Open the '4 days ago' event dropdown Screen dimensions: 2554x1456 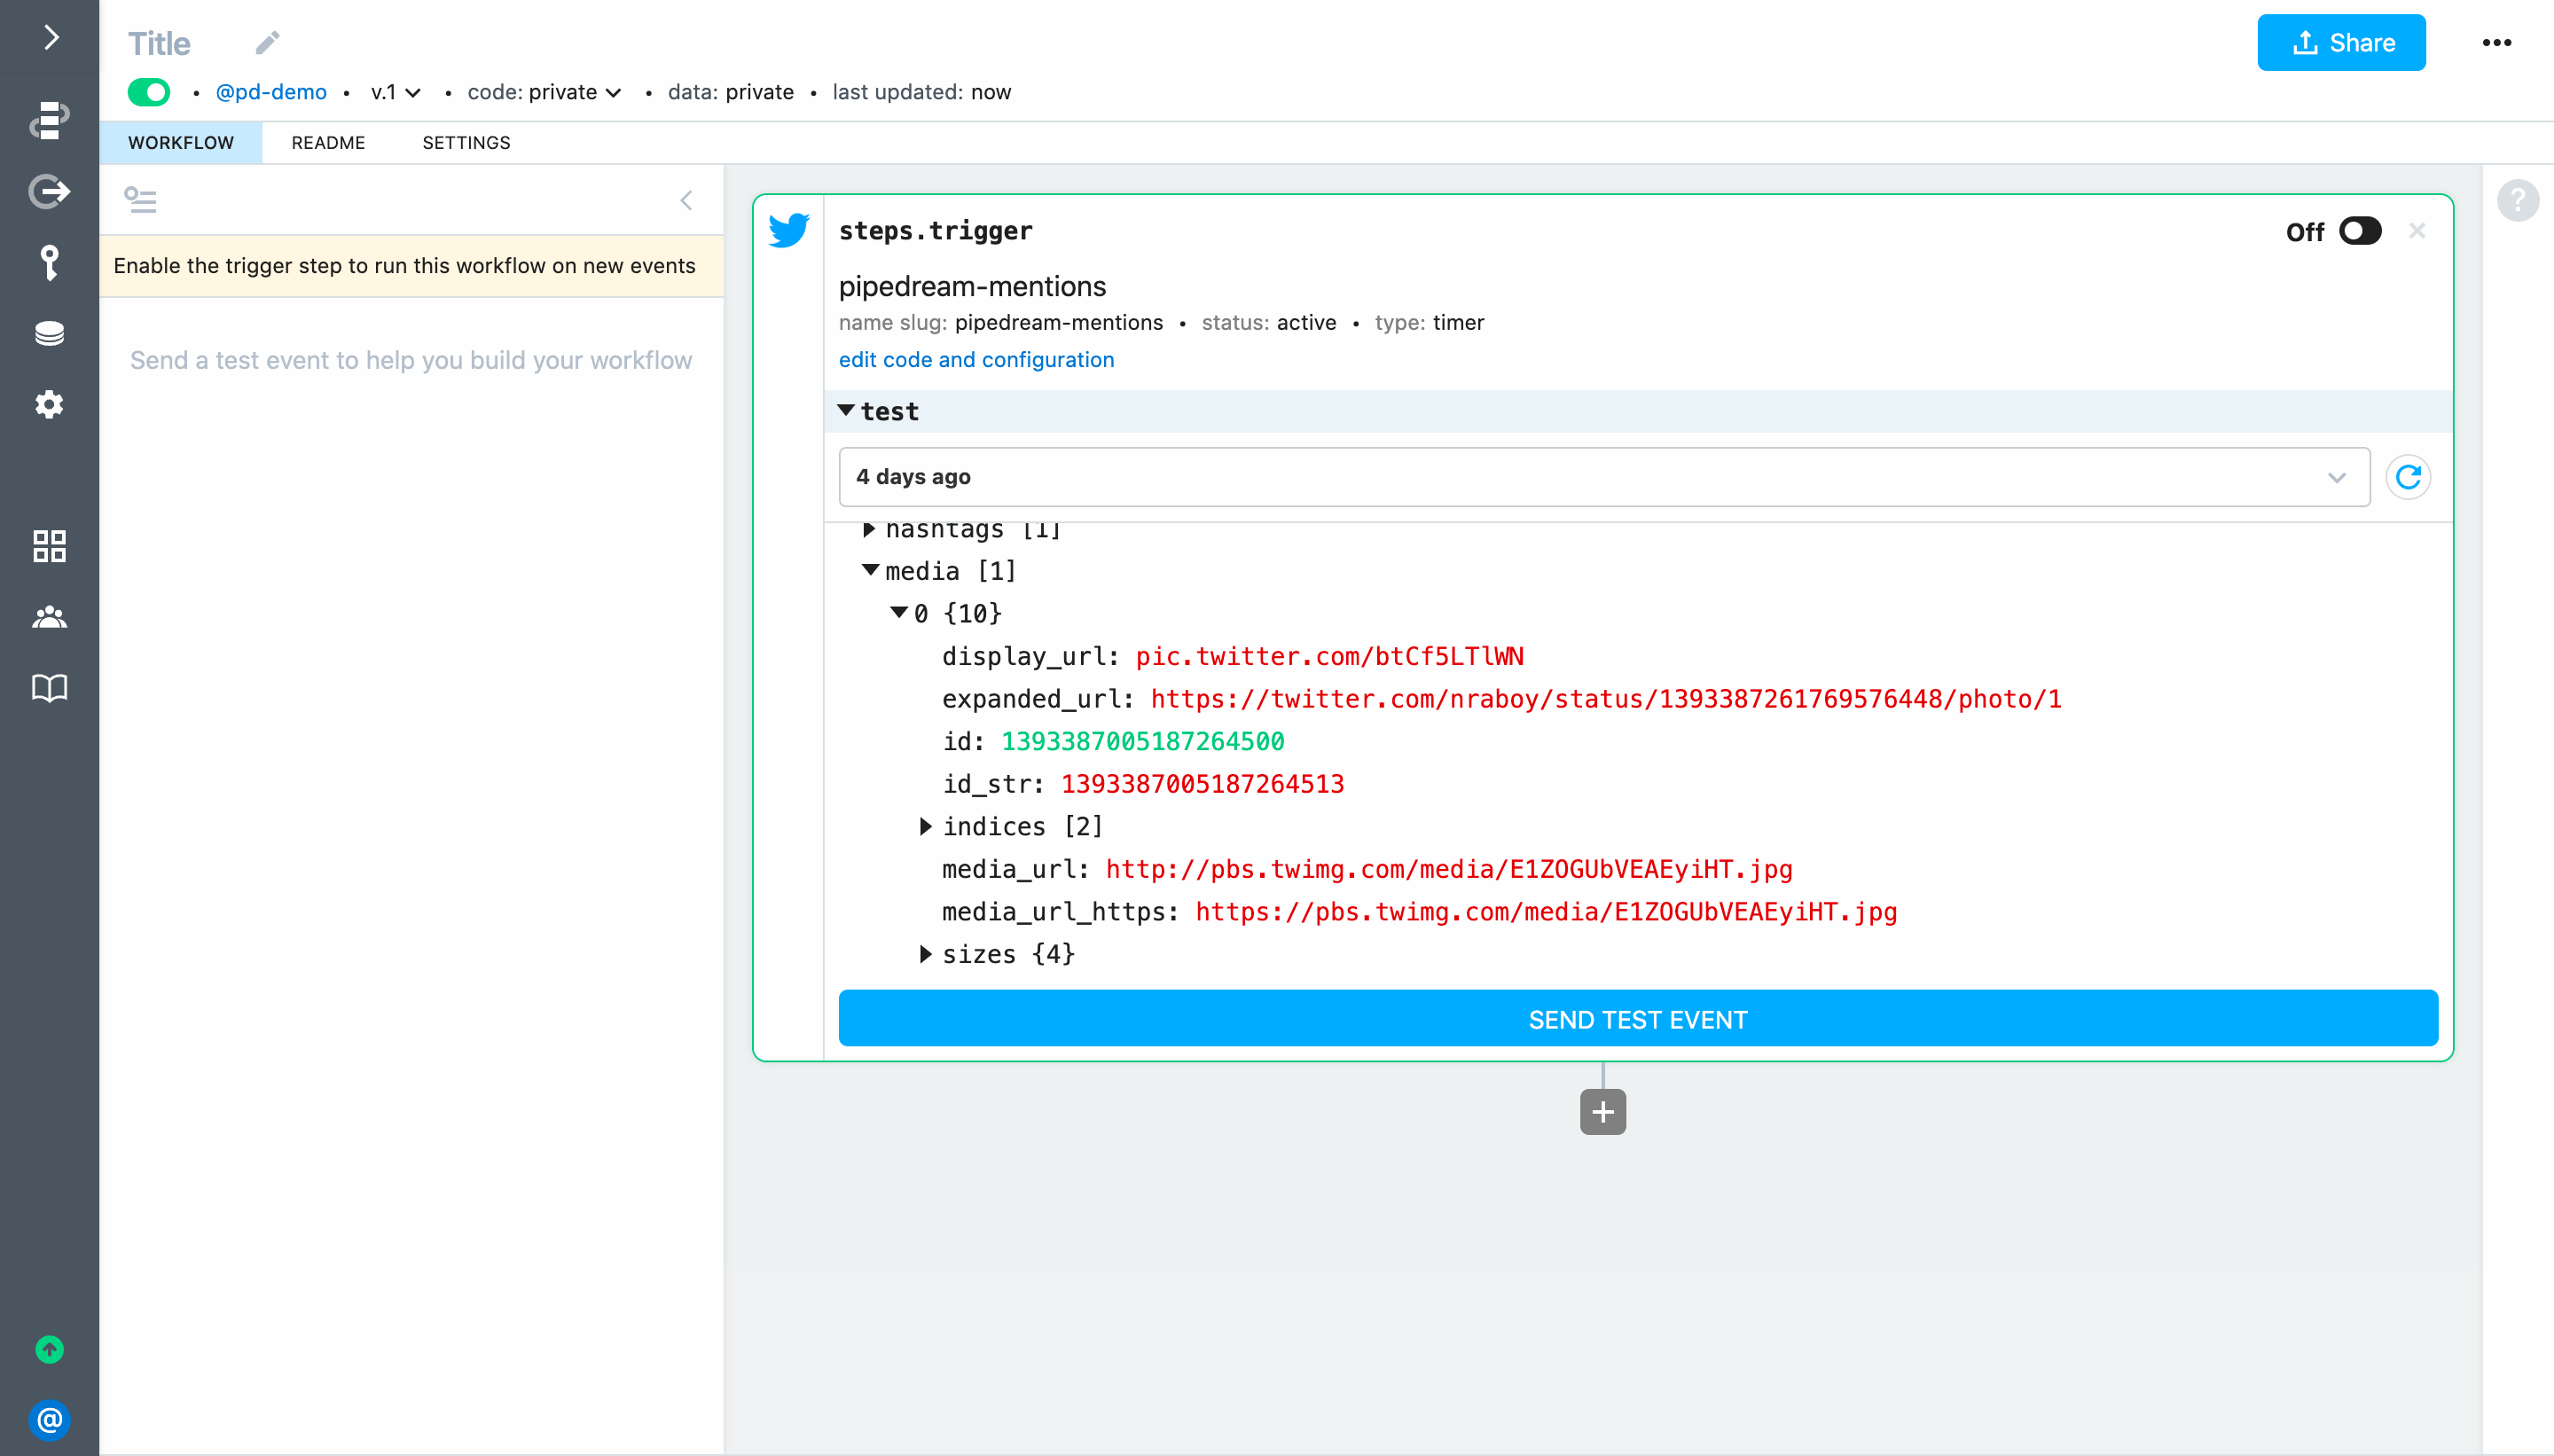1603,477
